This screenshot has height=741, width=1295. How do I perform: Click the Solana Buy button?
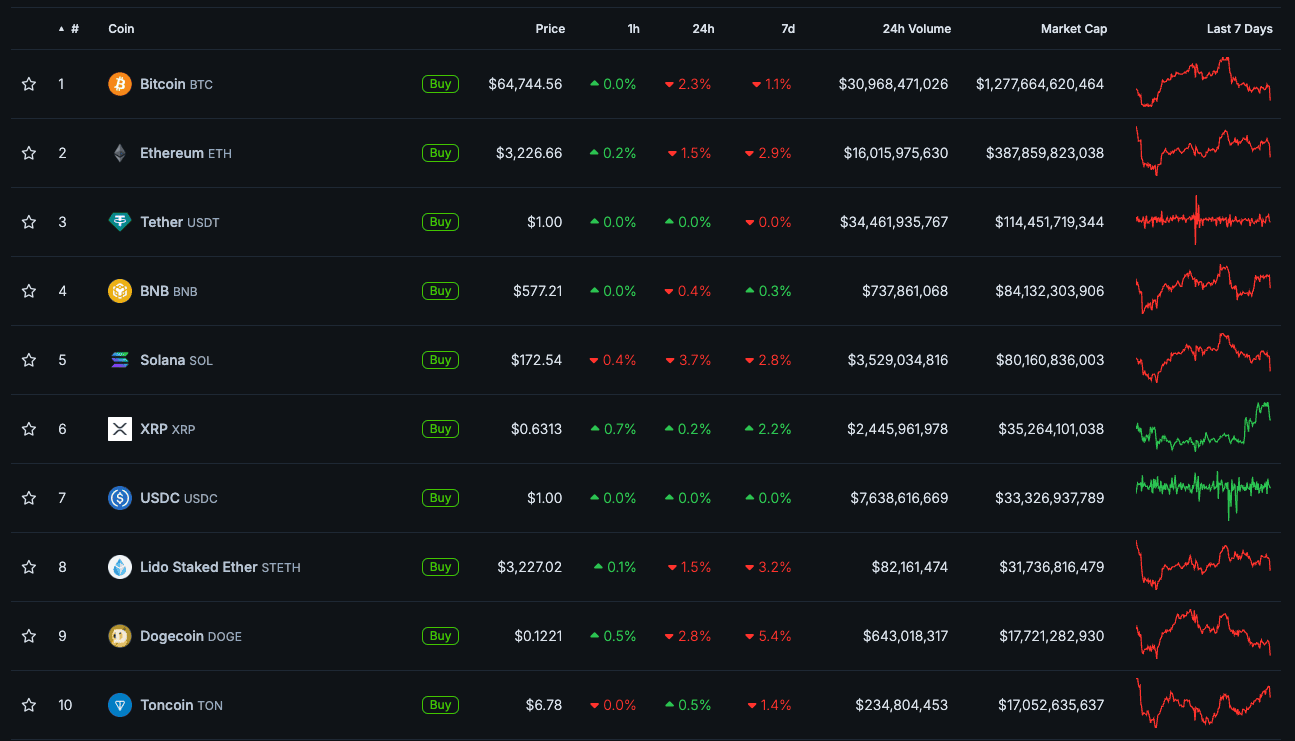point(440,360)
